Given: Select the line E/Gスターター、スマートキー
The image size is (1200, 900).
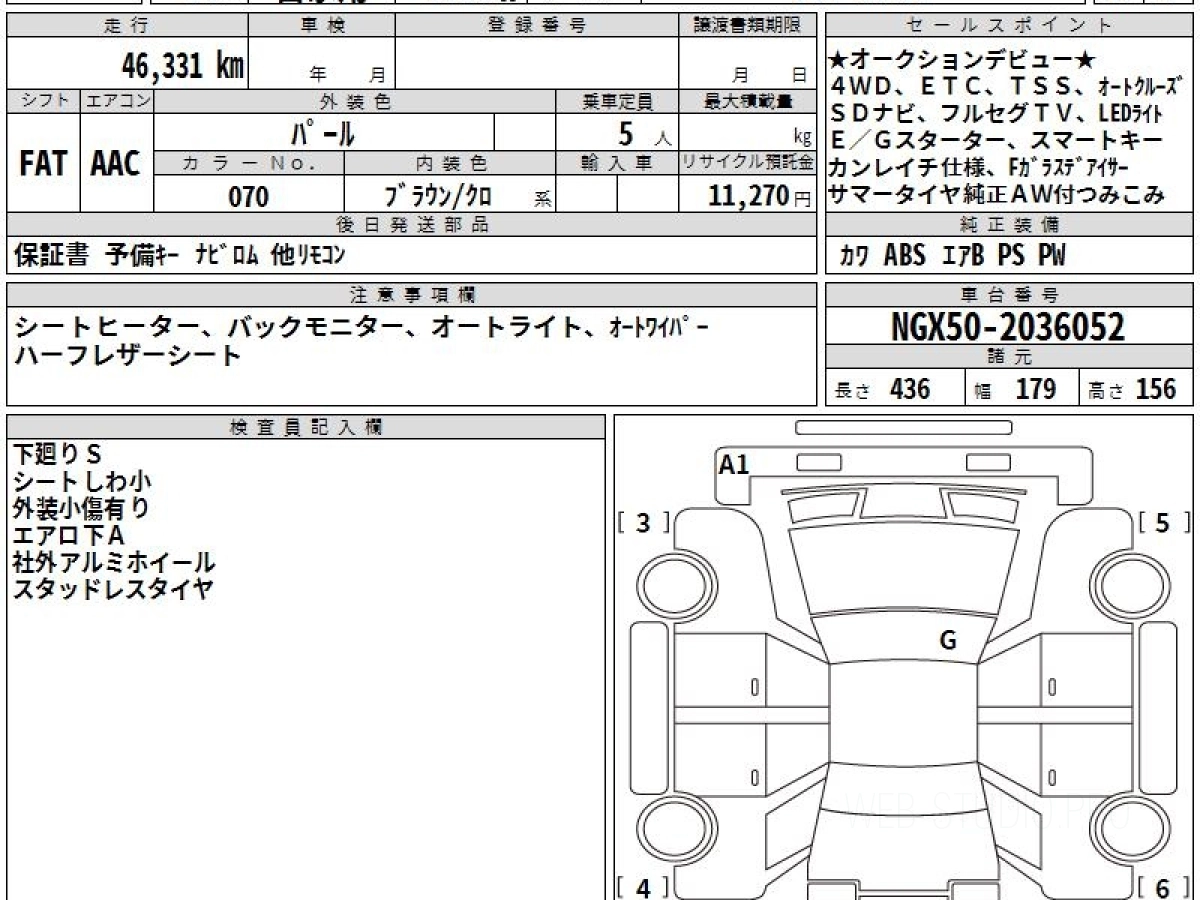Looking at the screenshot, I should (996, 140).
